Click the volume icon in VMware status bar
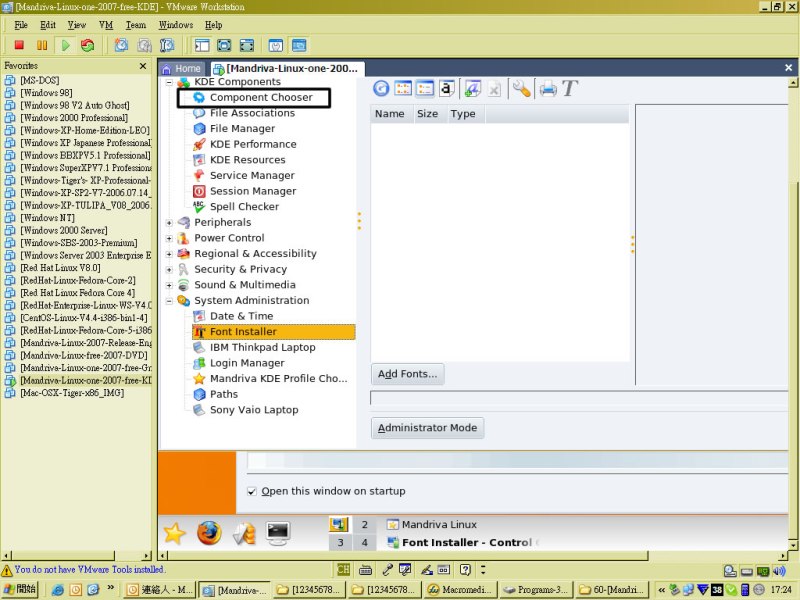Viewport: 800px width, 600px height. 779,570
